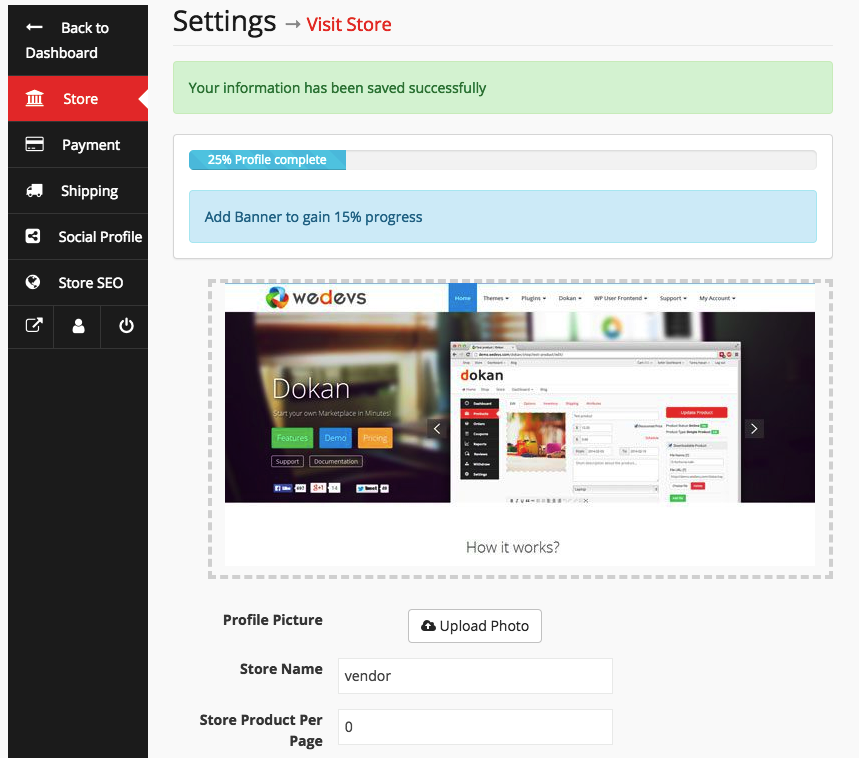Click the Upload Photo button

click(x=474, y=626)
